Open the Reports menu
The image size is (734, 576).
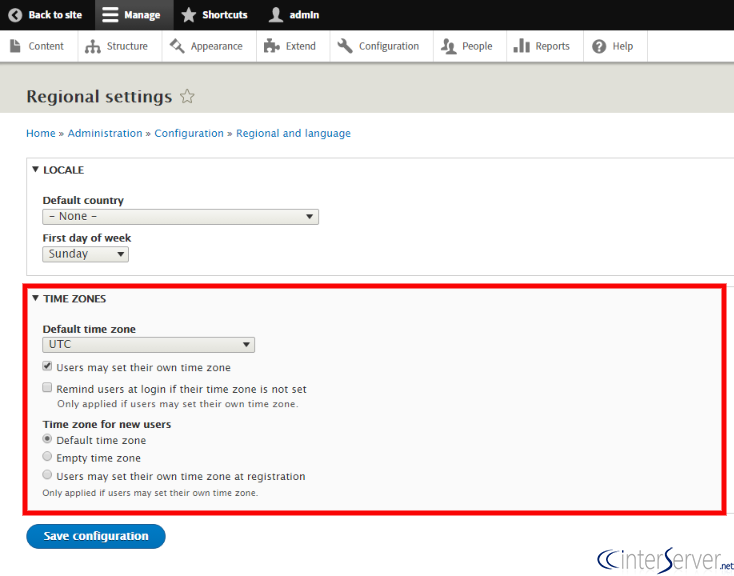(545, 46)
